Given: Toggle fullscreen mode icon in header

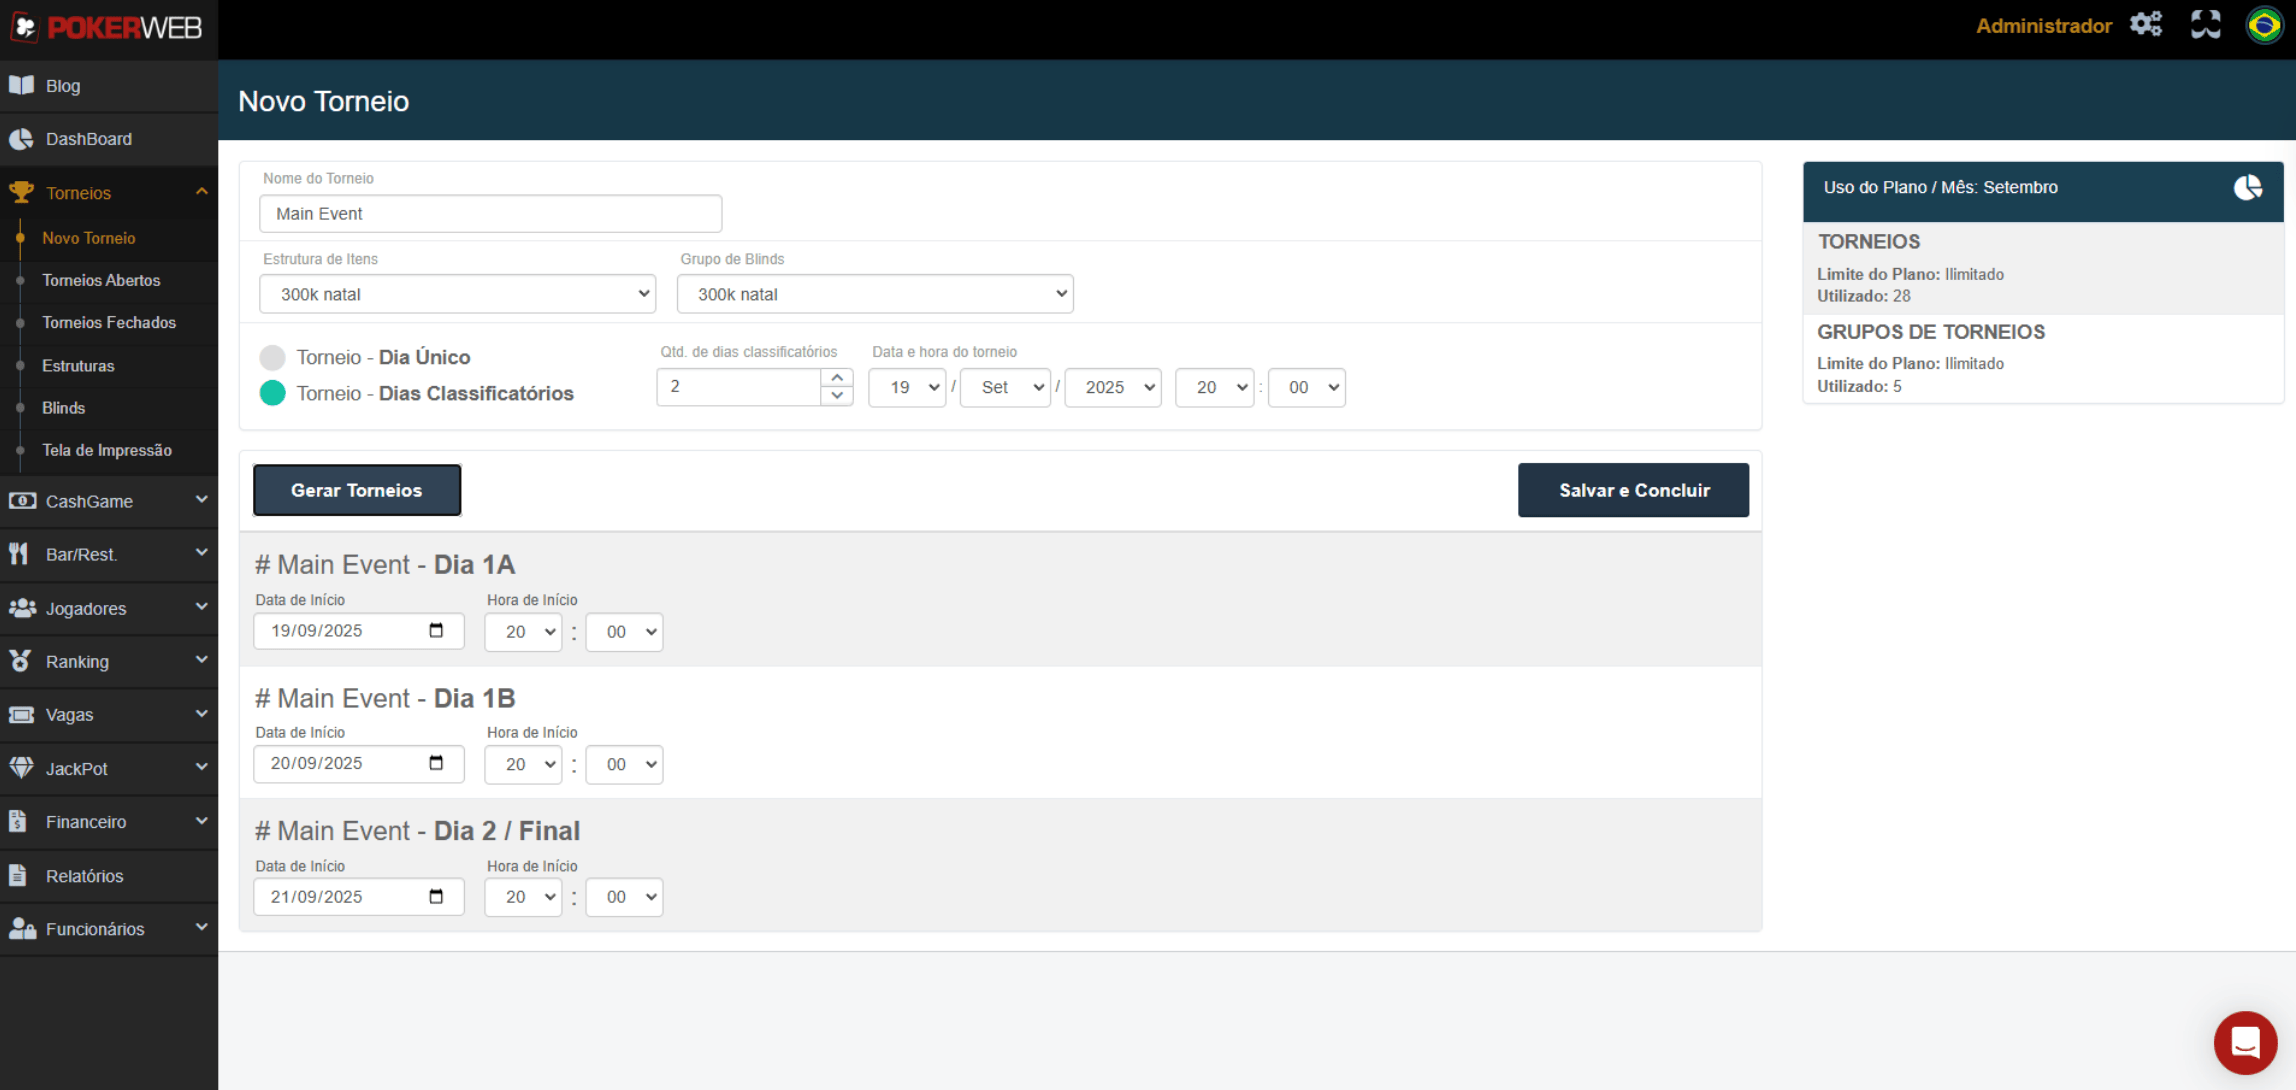Looking at the screenshot, I should (2205, 24).
